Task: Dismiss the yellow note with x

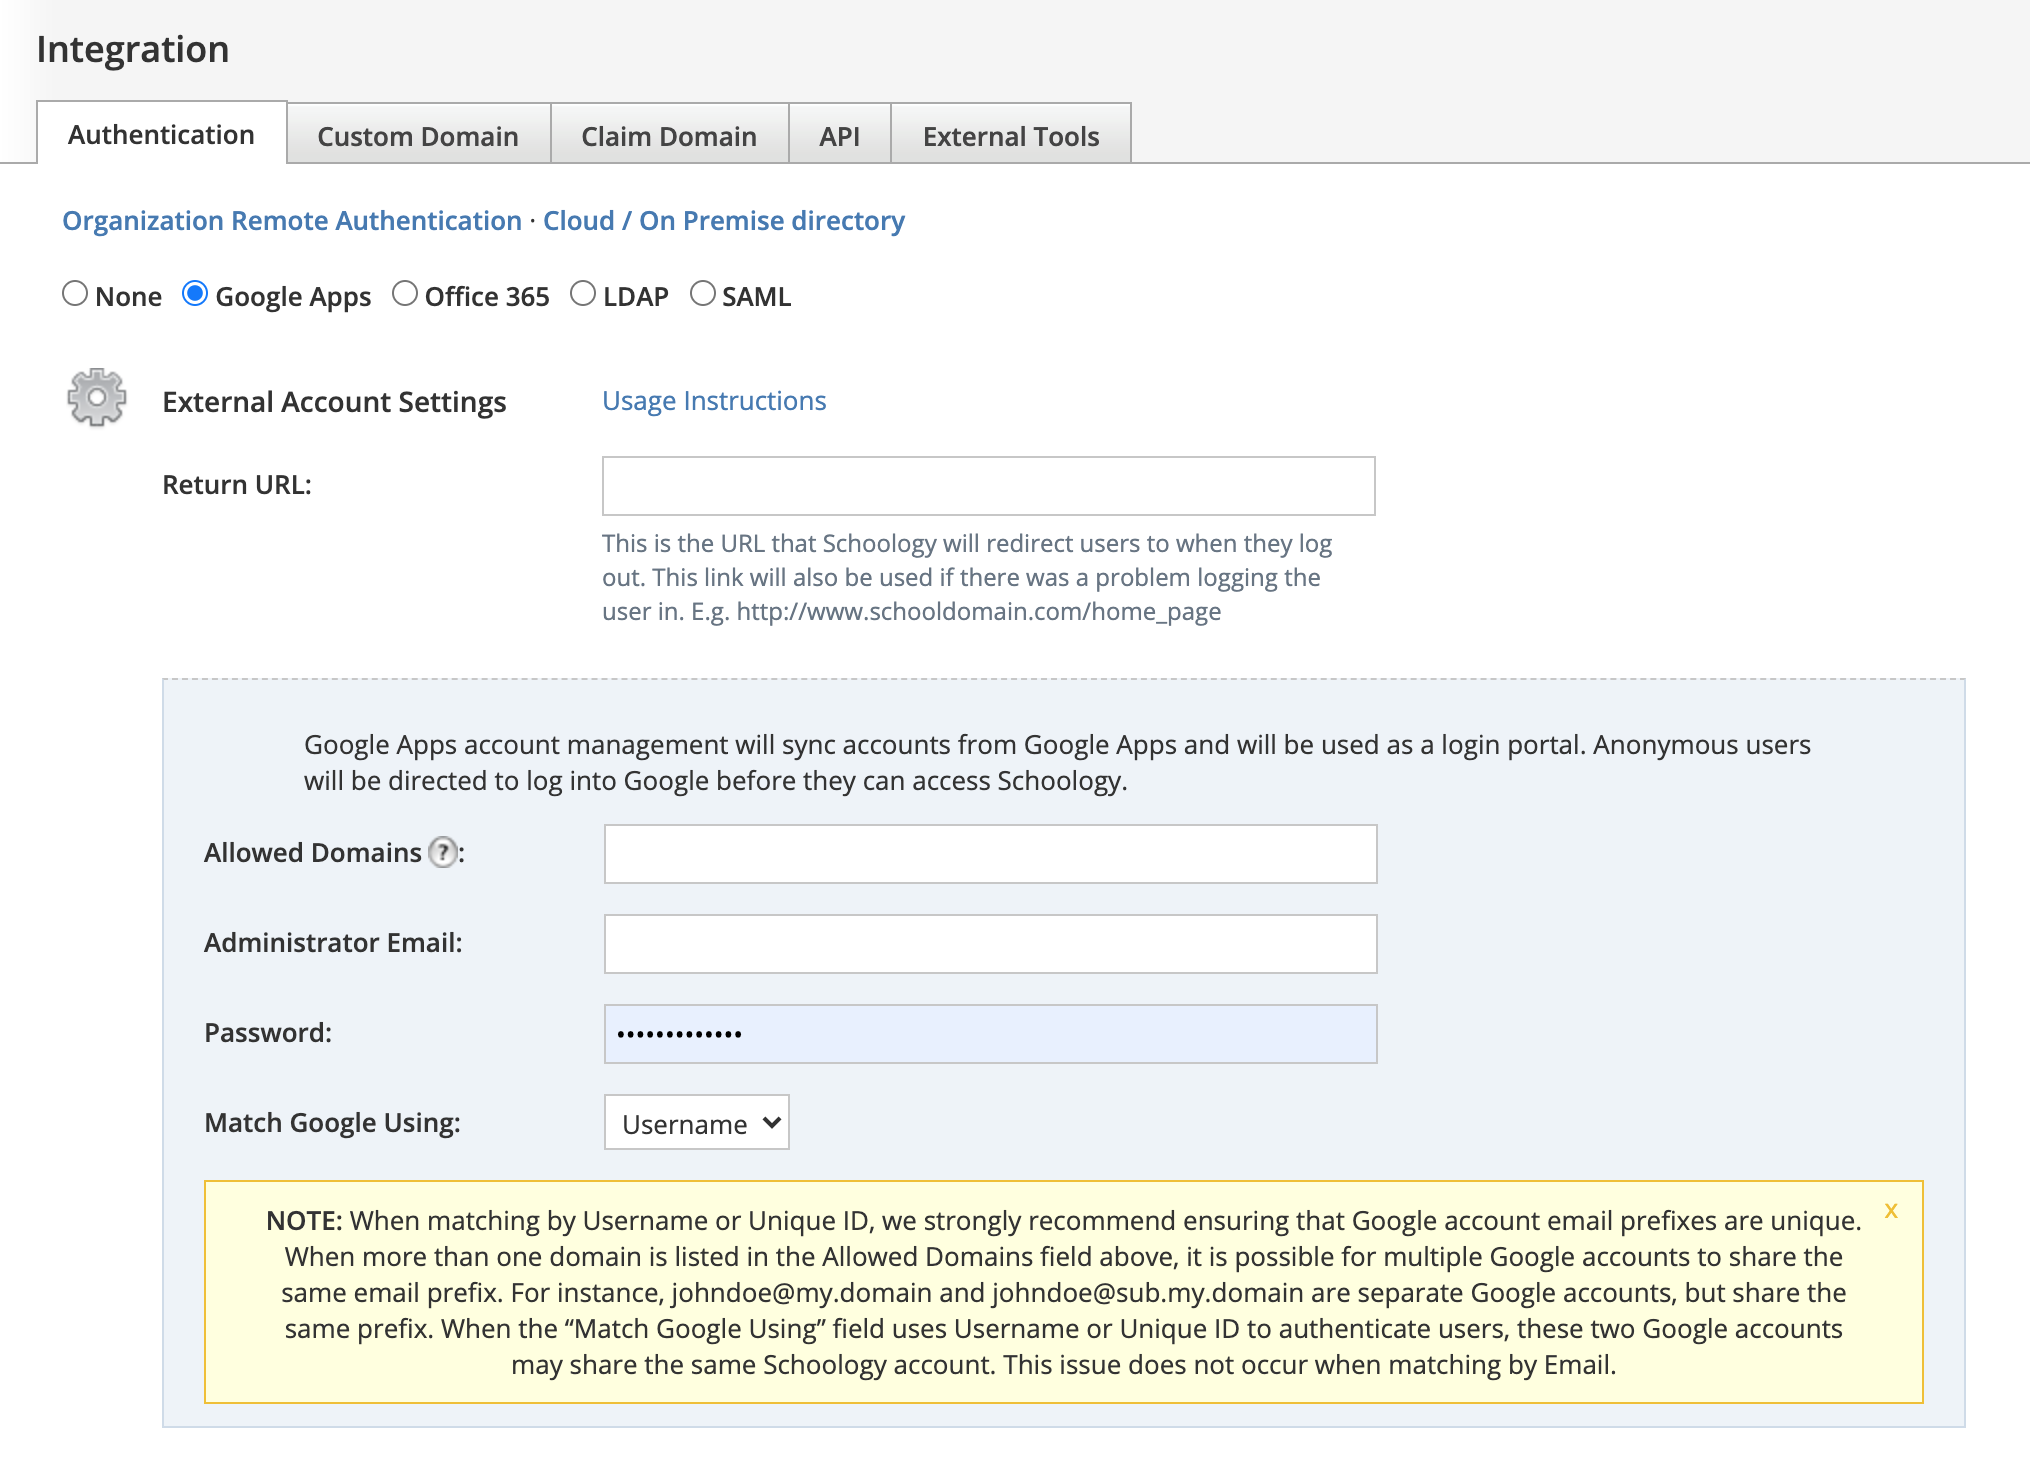Action: pos(1890,1211)
